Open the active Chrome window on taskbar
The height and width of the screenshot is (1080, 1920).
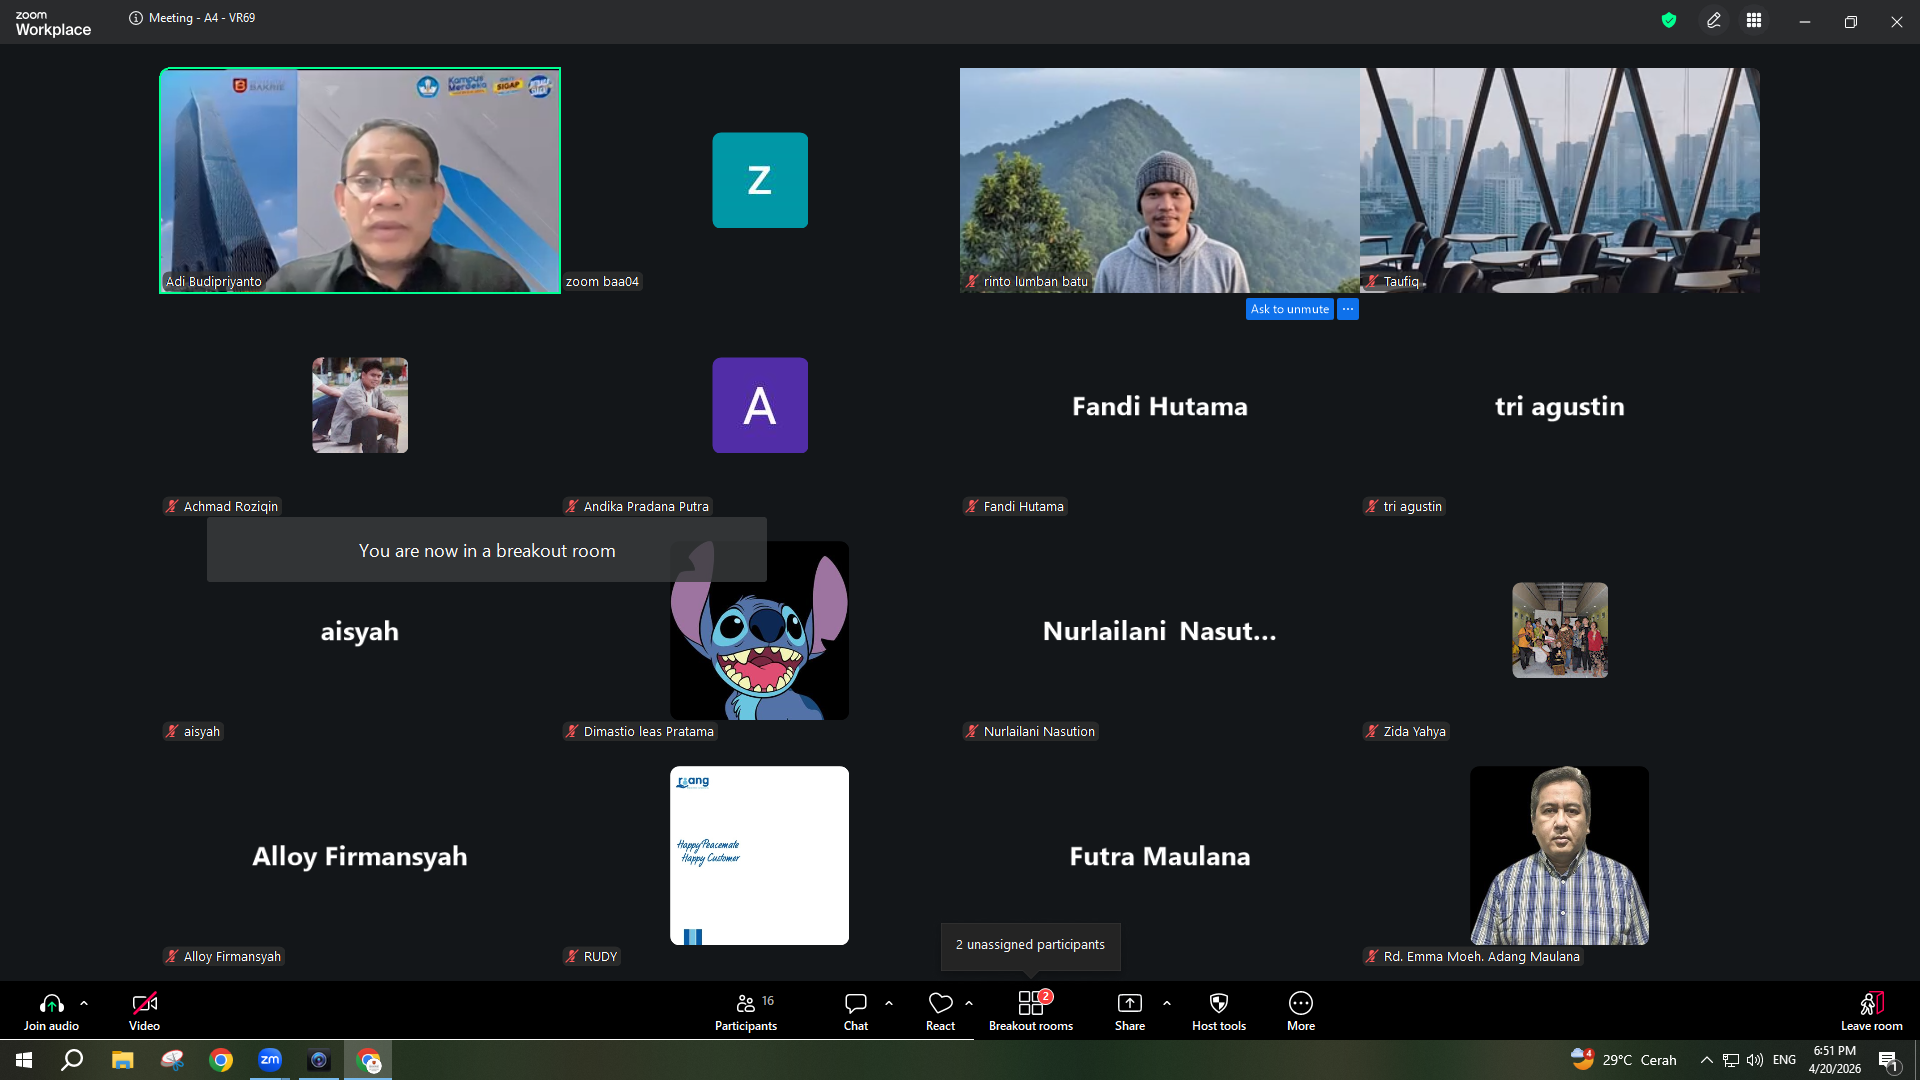(368, 1060)
